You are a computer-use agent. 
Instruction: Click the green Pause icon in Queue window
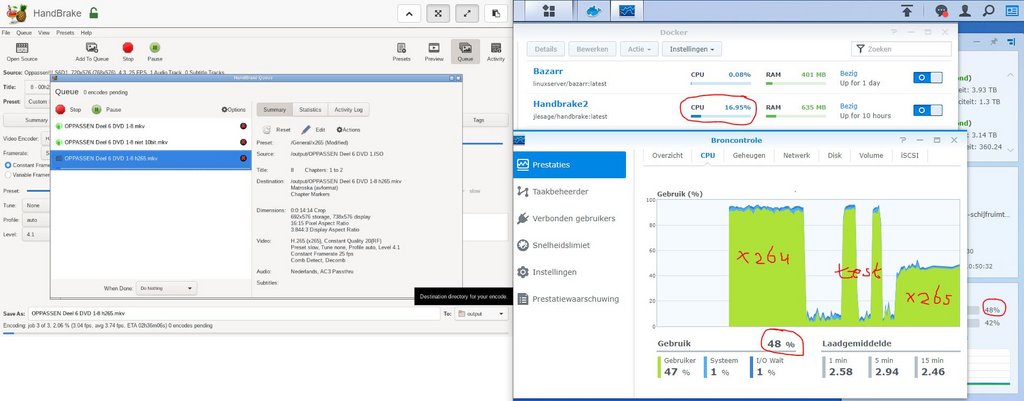pos(97,110)
